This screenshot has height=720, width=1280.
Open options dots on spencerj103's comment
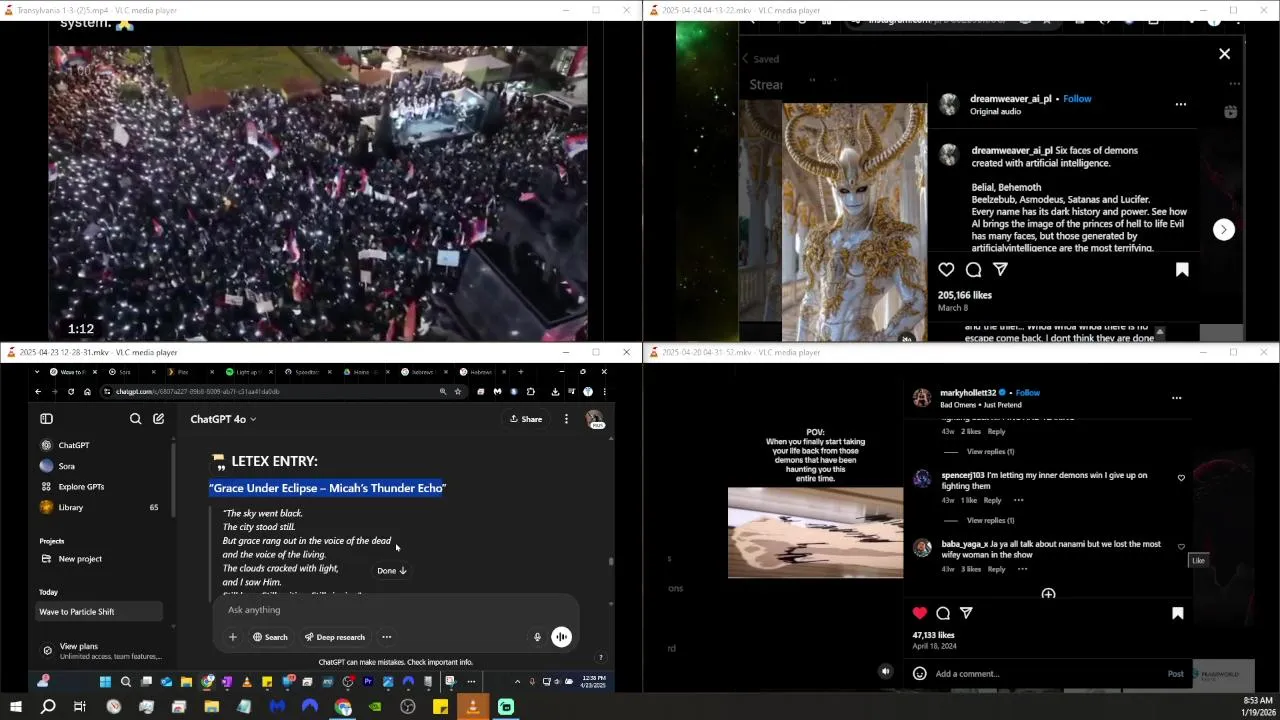(x=1018, y=500)
